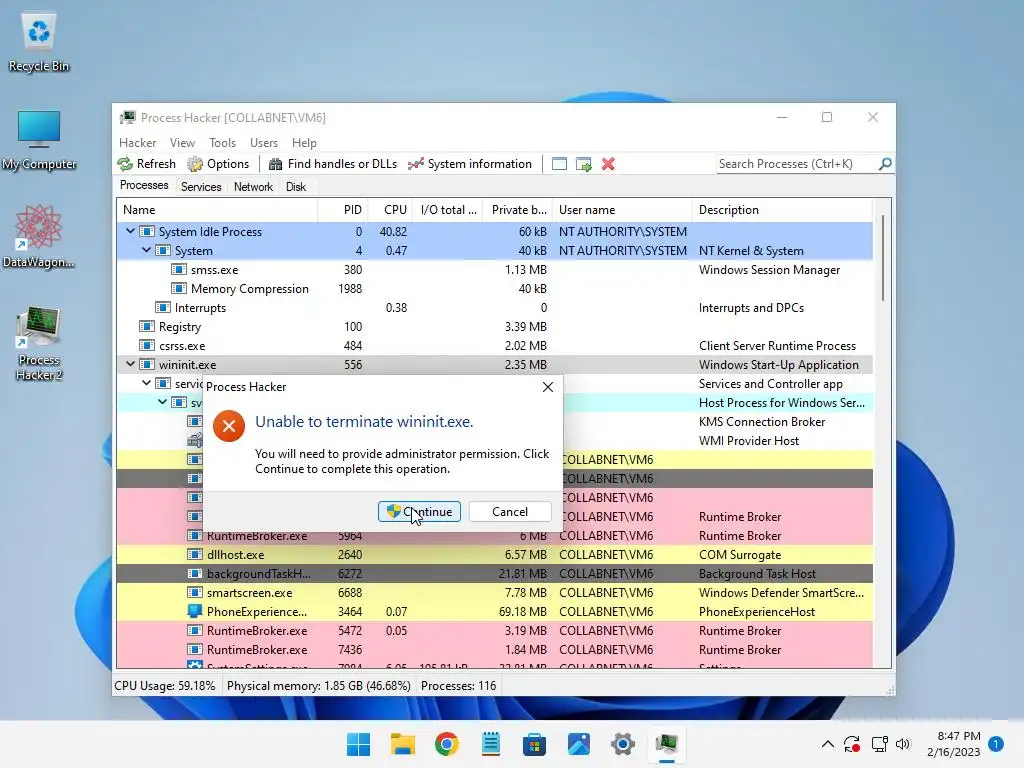Open the Options toolbar item
The width and height of the screenshot is (1024, 768).
pos(218,164)
